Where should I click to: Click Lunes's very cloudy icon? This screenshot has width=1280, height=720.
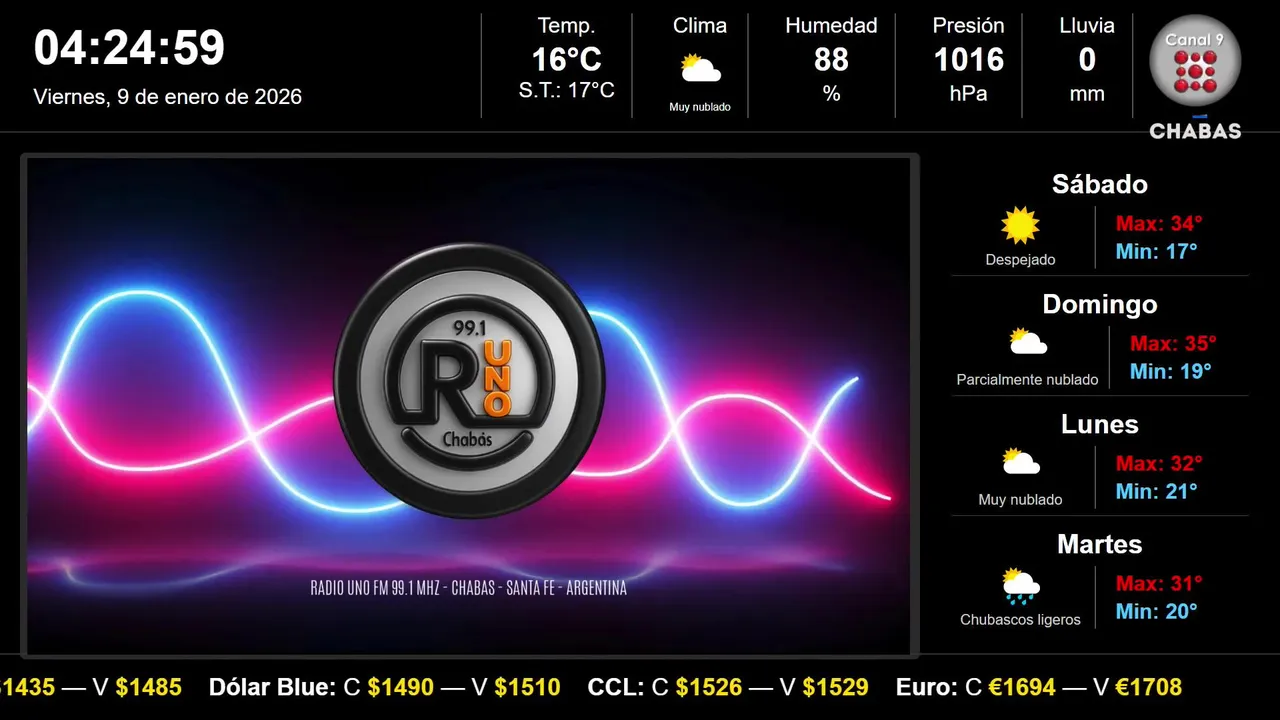[1020, 462]
